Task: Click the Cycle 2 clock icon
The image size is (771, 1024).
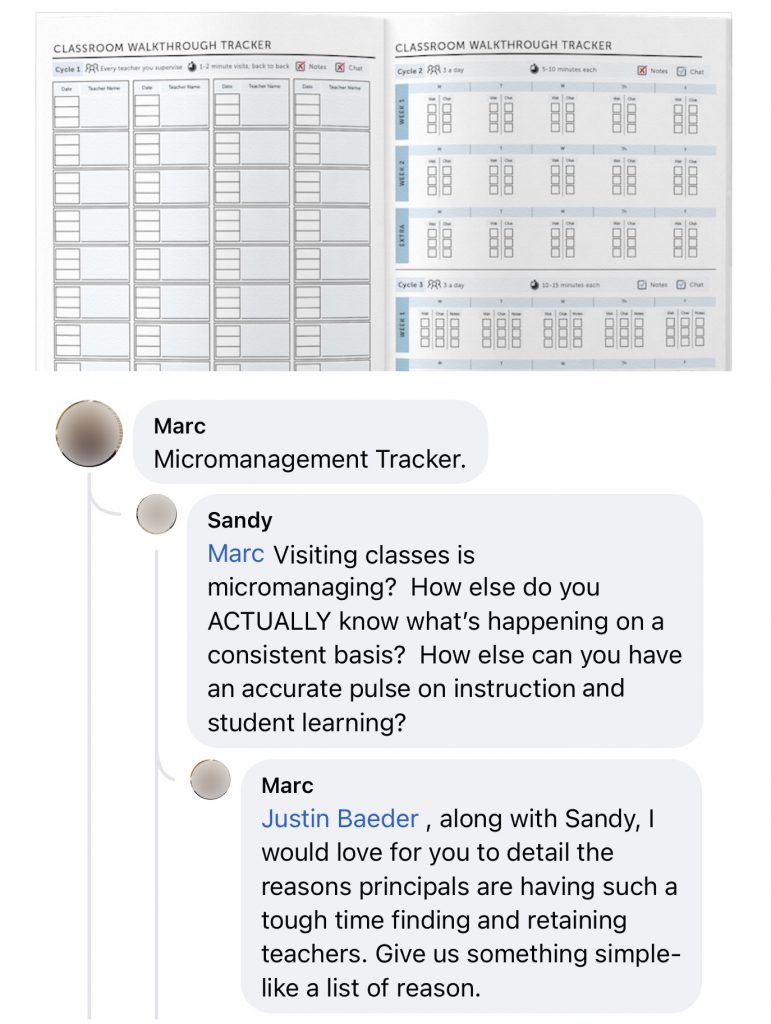Action: pos(533,69)
